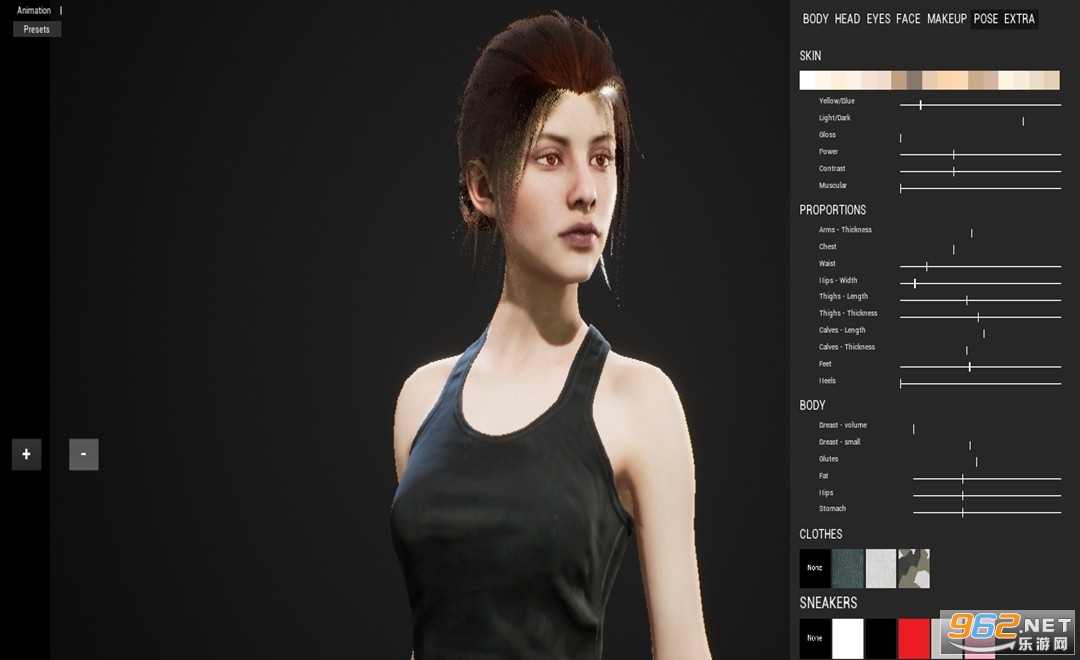Change the Stomach slider
This screenshot has height=660, width=1080.
tap(987, 512)
